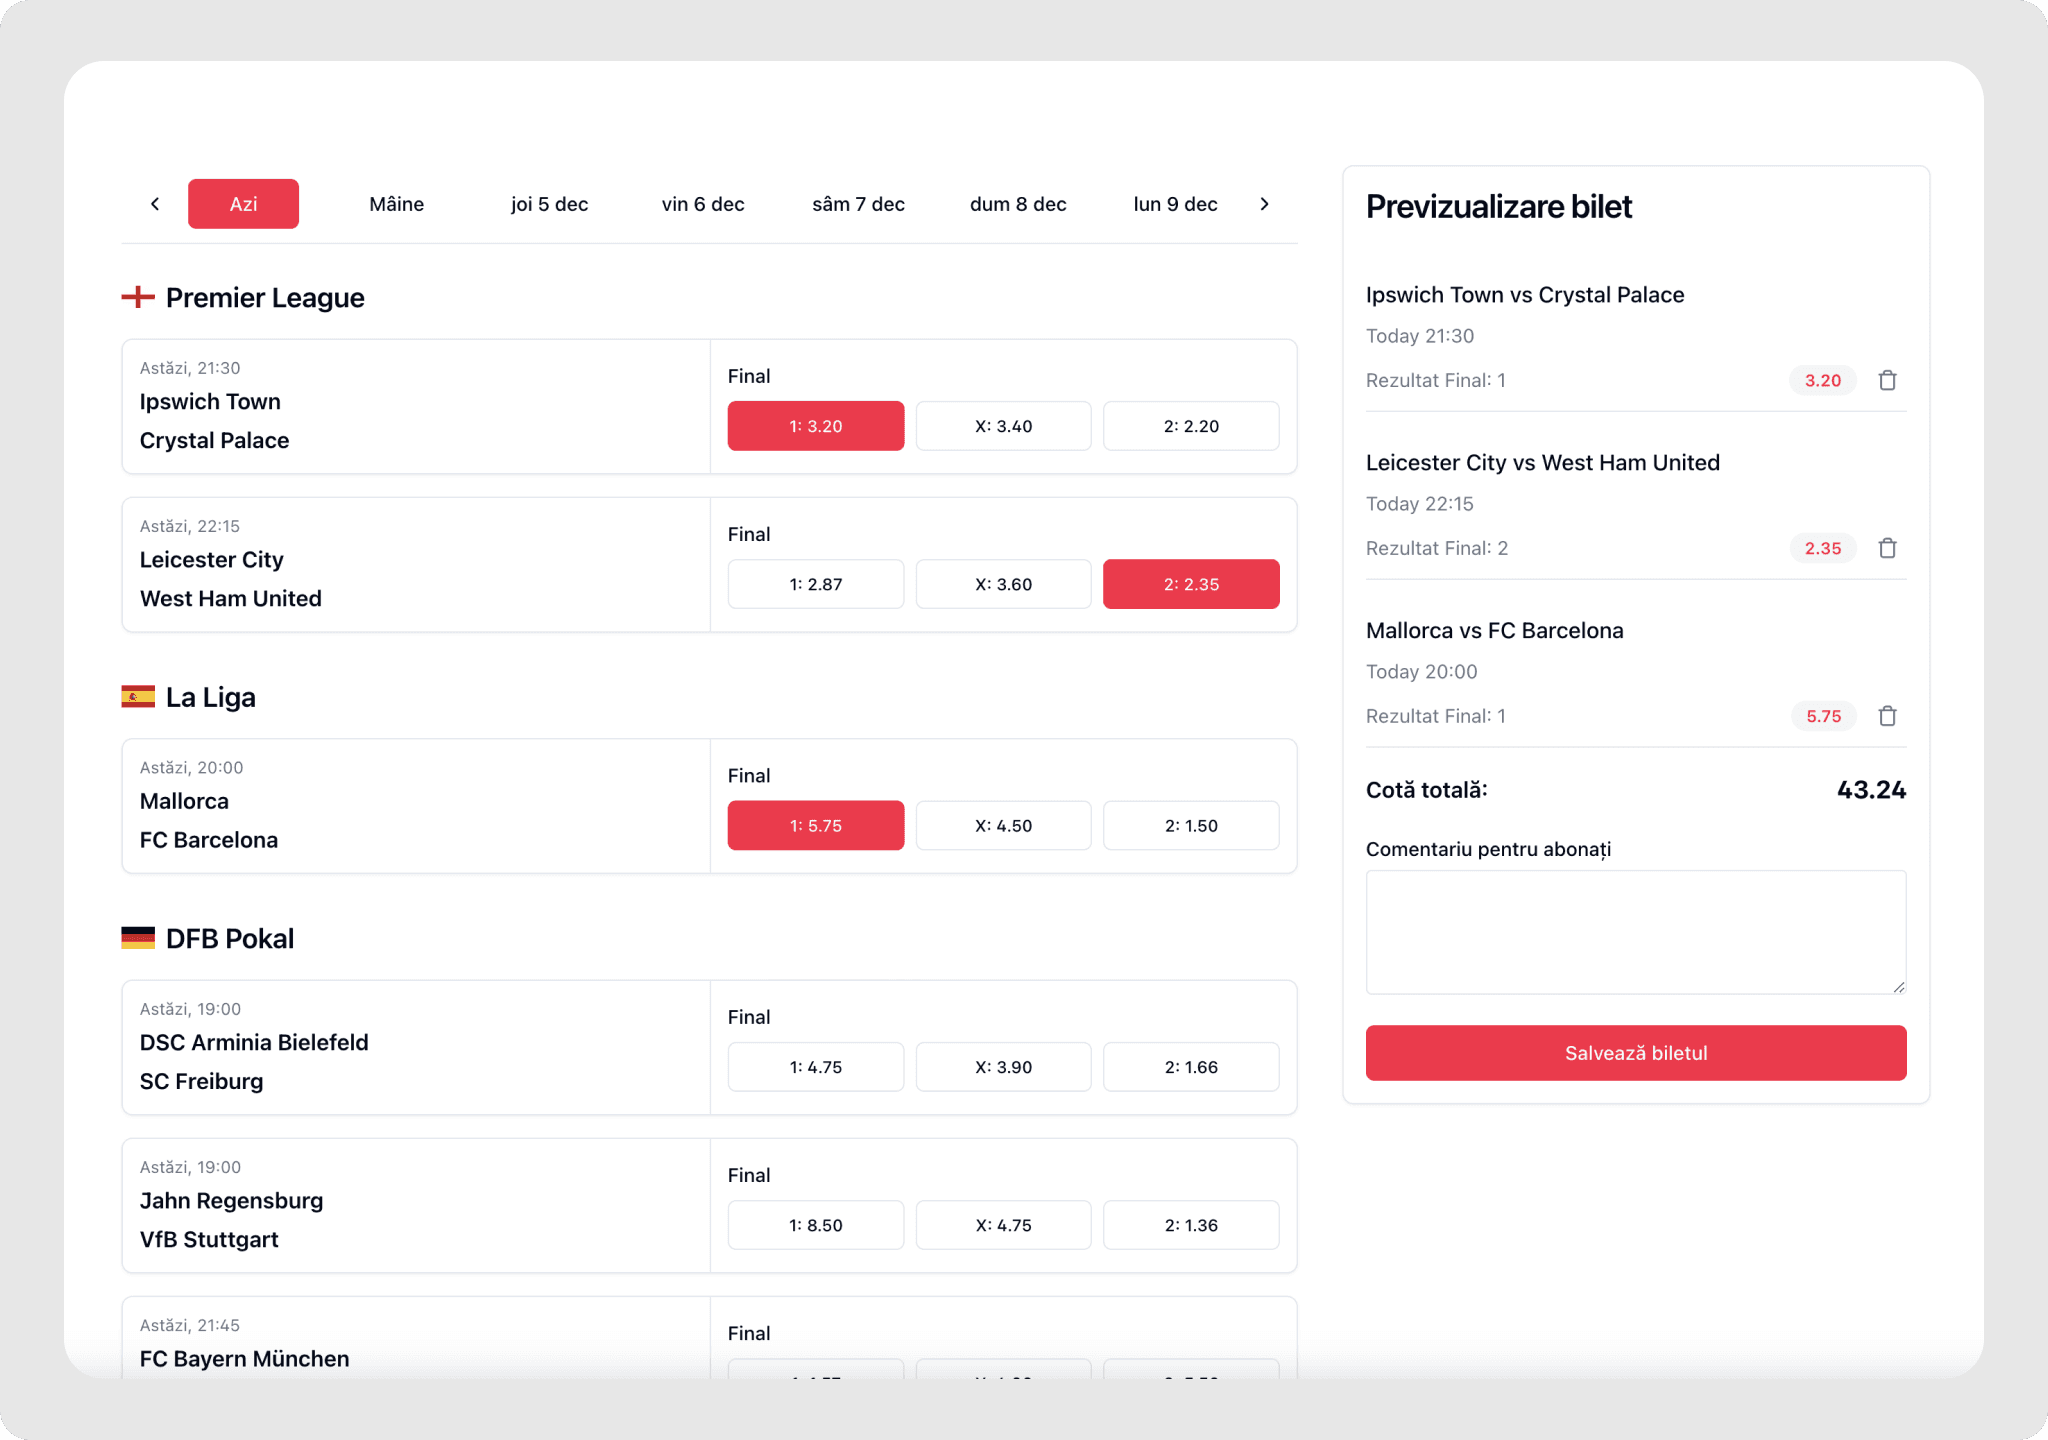Select dum 8 dec date

point(1018,204)
